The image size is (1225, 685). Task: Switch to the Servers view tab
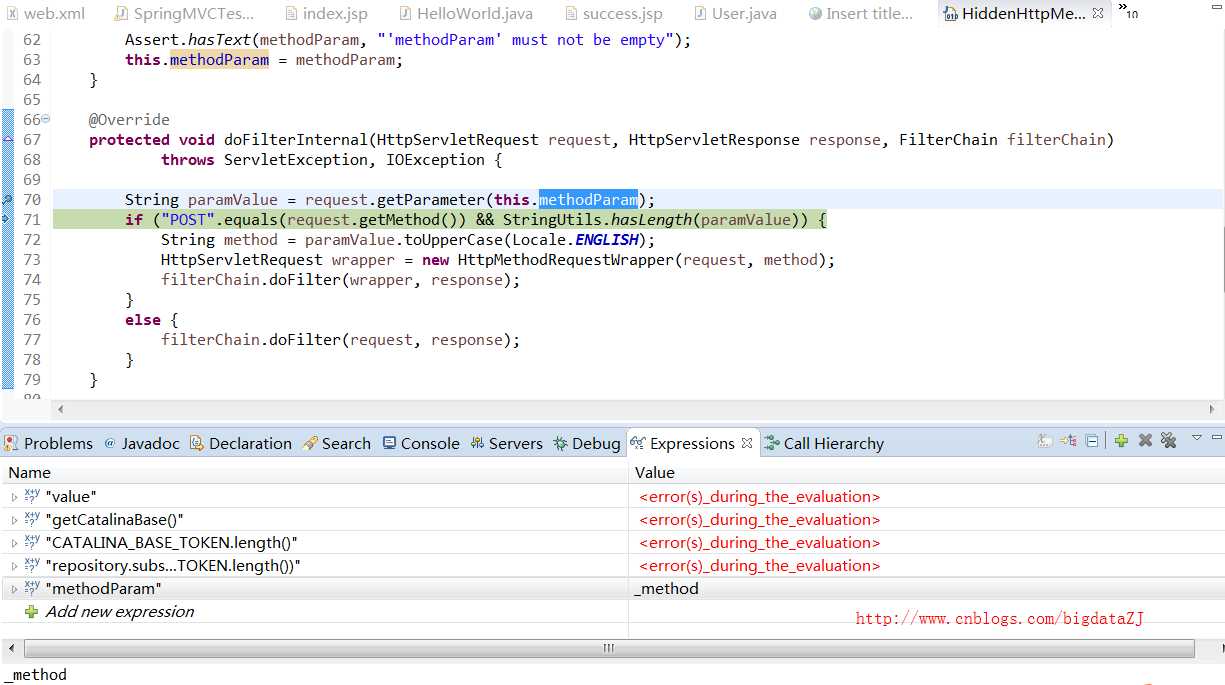(506, 443)
